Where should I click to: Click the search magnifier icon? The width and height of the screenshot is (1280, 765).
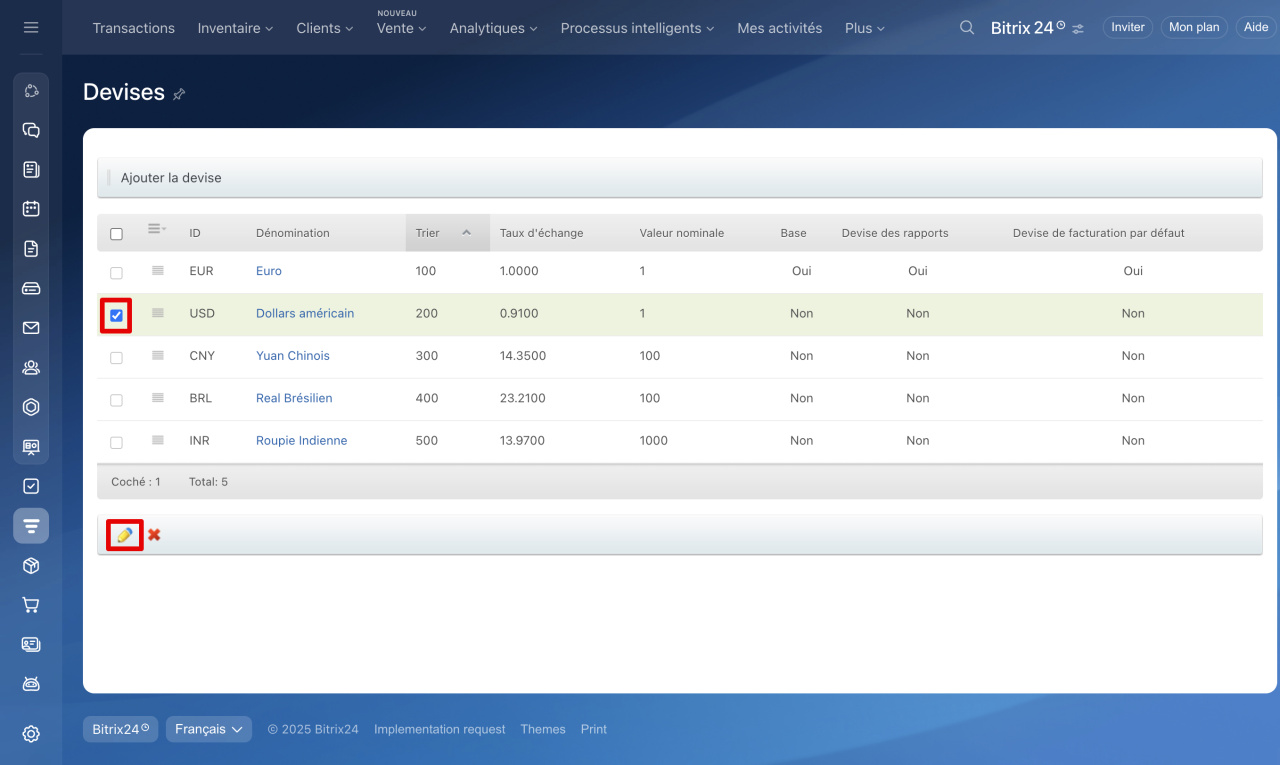pos(967,28)
